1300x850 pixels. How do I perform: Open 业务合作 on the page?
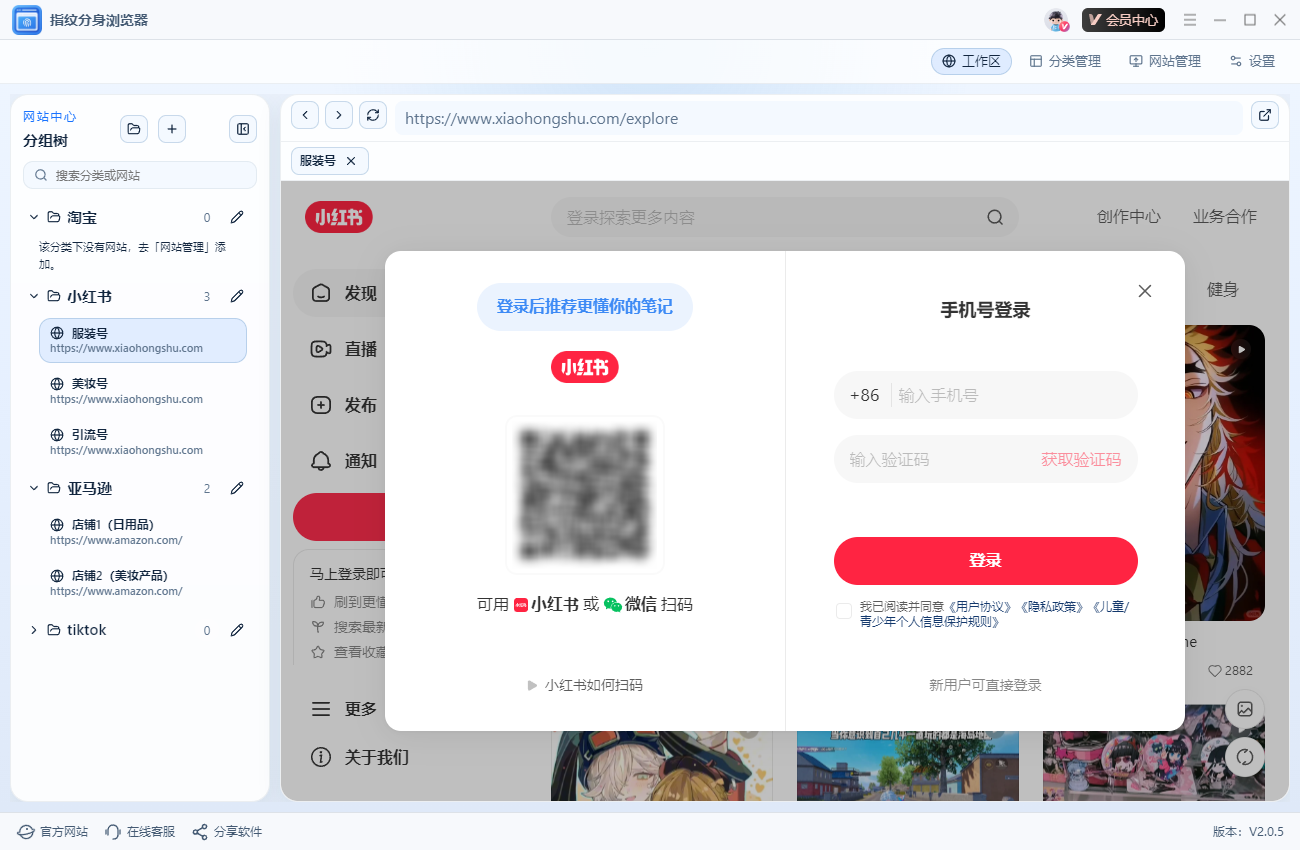1224,217
